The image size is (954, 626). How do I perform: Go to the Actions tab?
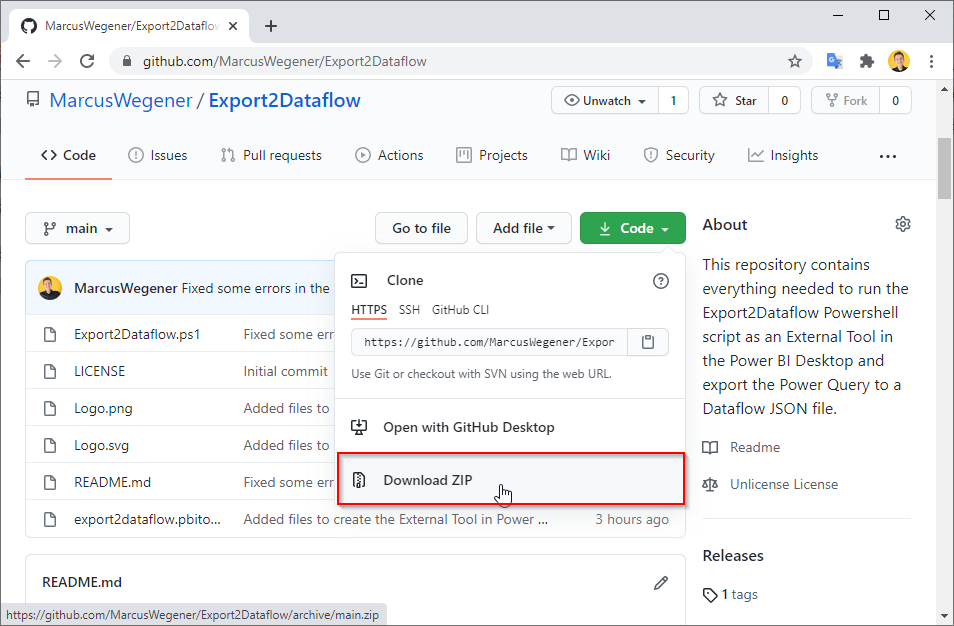(389, 156)
